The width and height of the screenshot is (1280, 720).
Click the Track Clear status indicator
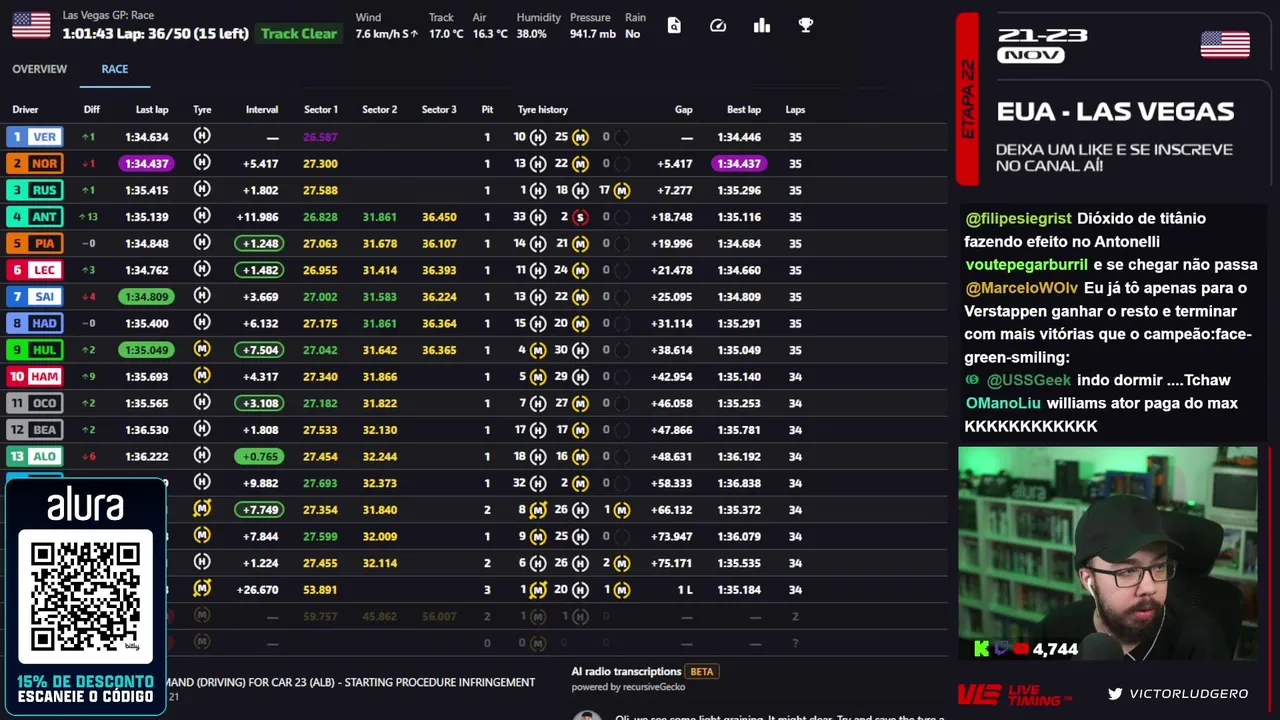tap(299, 33)
